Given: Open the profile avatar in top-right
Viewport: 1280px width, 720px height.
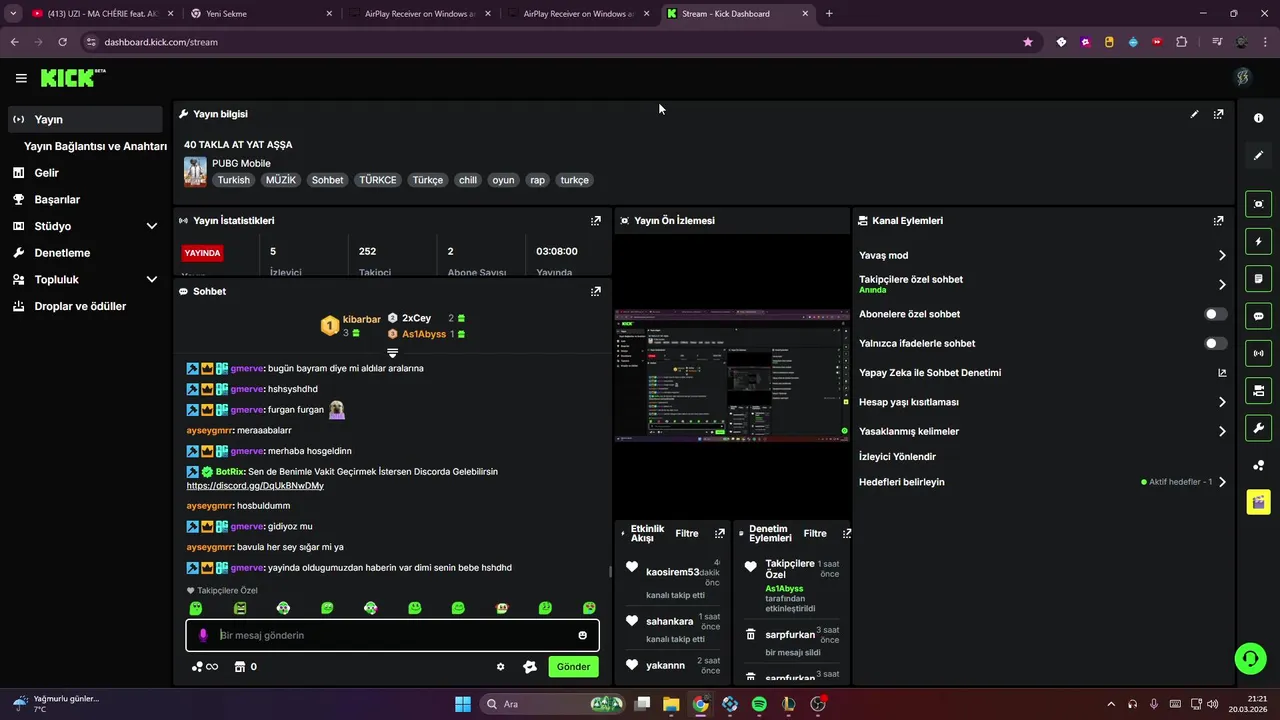Looking at the screenshot, I should pyautogui.click(x=1243, y=77).
